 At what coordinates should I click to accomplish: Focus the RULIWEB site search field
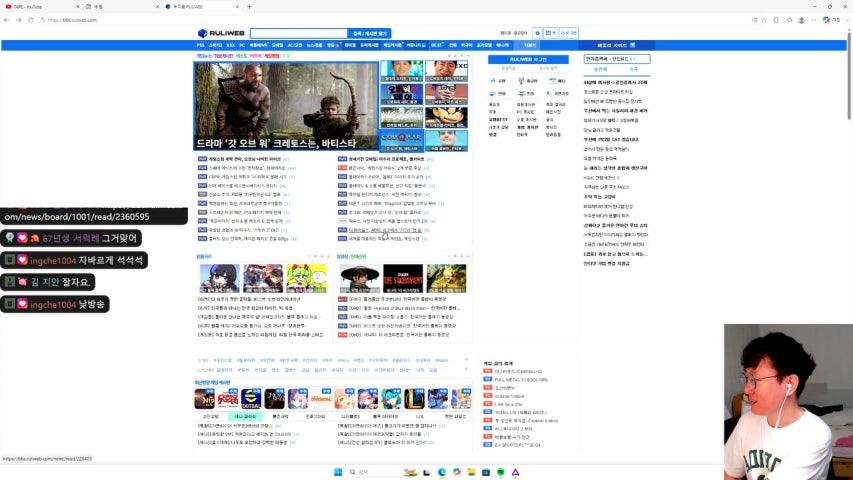coord(299,33)
